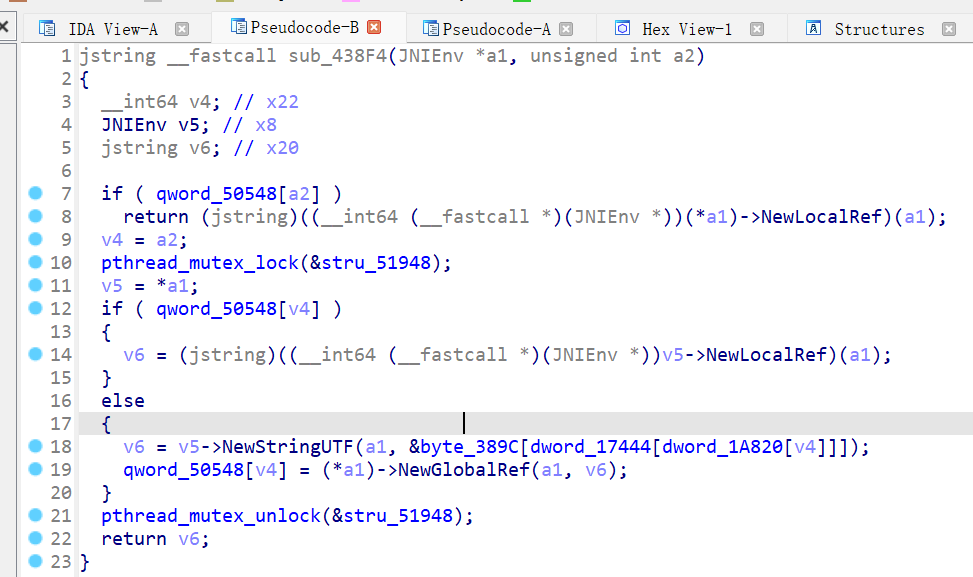Toggle breakpoint dot on line 9
Image resolution: width=973 pixels, height=577 pixels.
coord(35,239)
